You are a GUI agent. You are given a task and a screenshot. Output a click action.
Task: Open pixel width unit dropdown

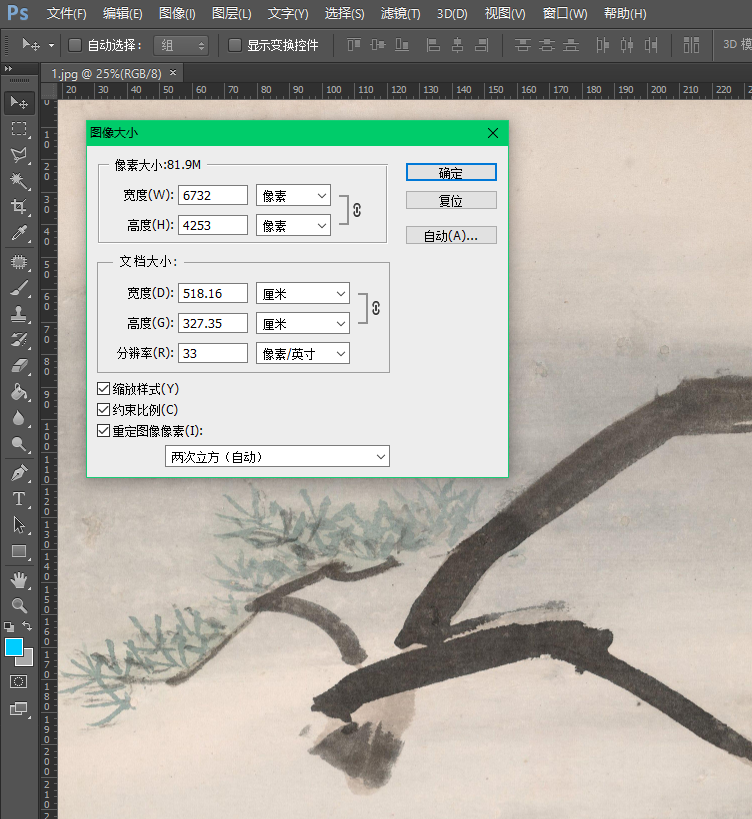click(293, 195)
